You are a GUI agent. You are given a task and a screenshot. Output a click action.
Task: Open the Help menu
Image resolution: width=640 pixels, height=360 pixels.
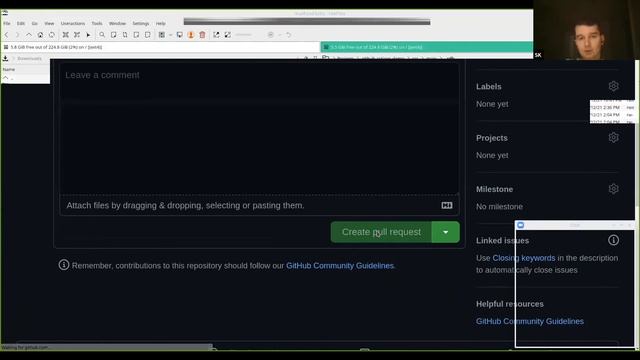click(161, 24)
